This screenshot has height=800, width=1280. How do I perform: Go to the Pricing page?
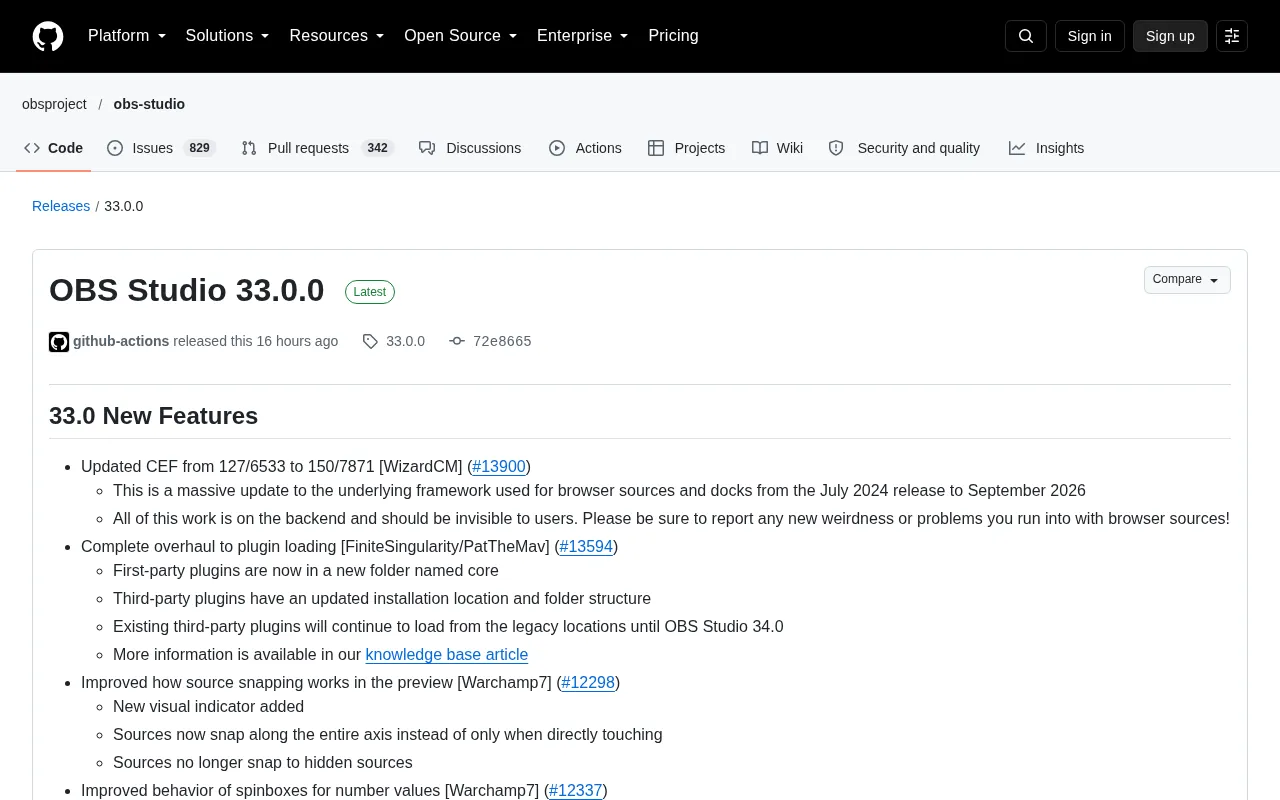[673, 36]
